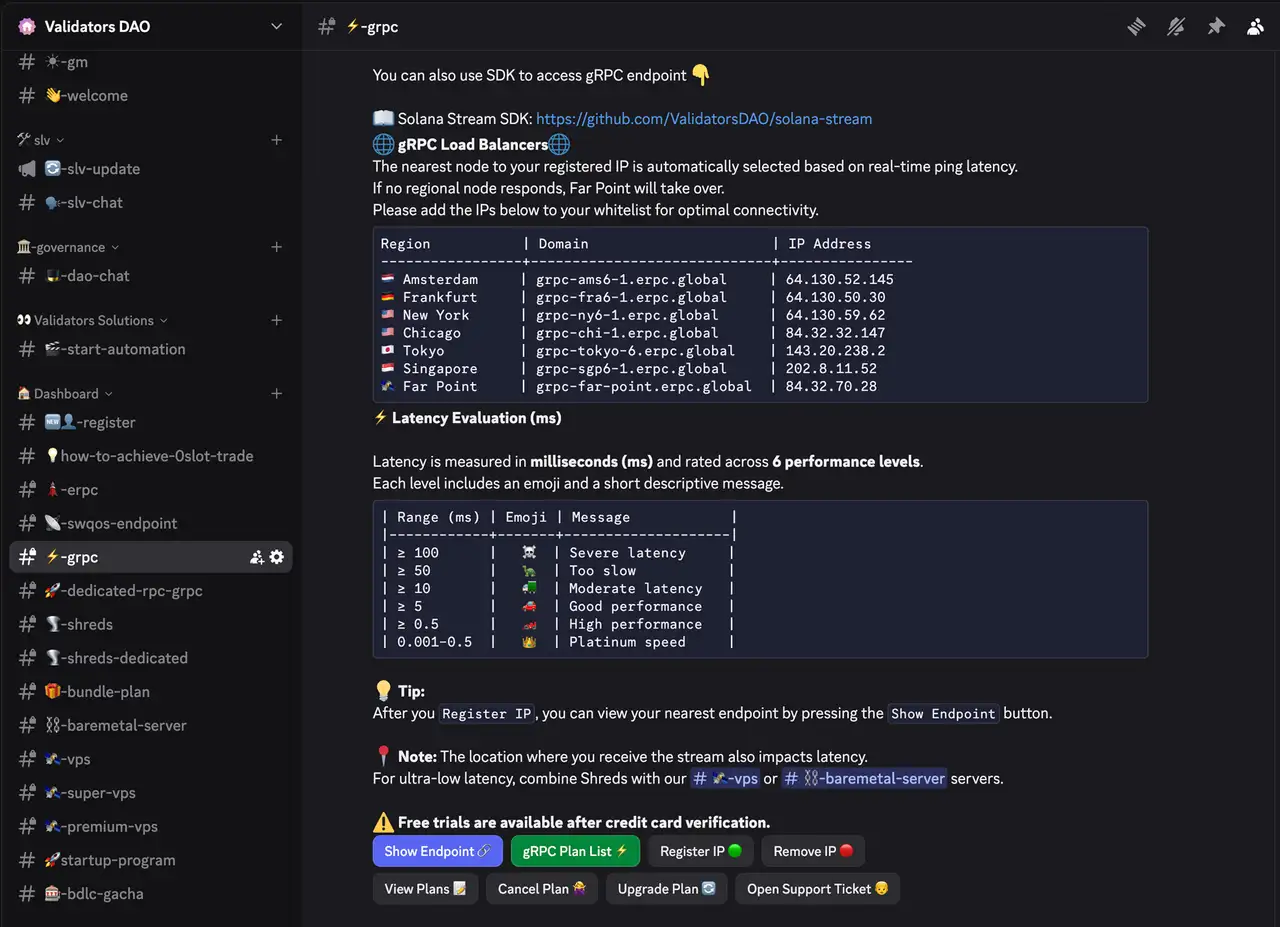Click the Validators DAO server icon

pyautogui.click(x=25, y=25)
